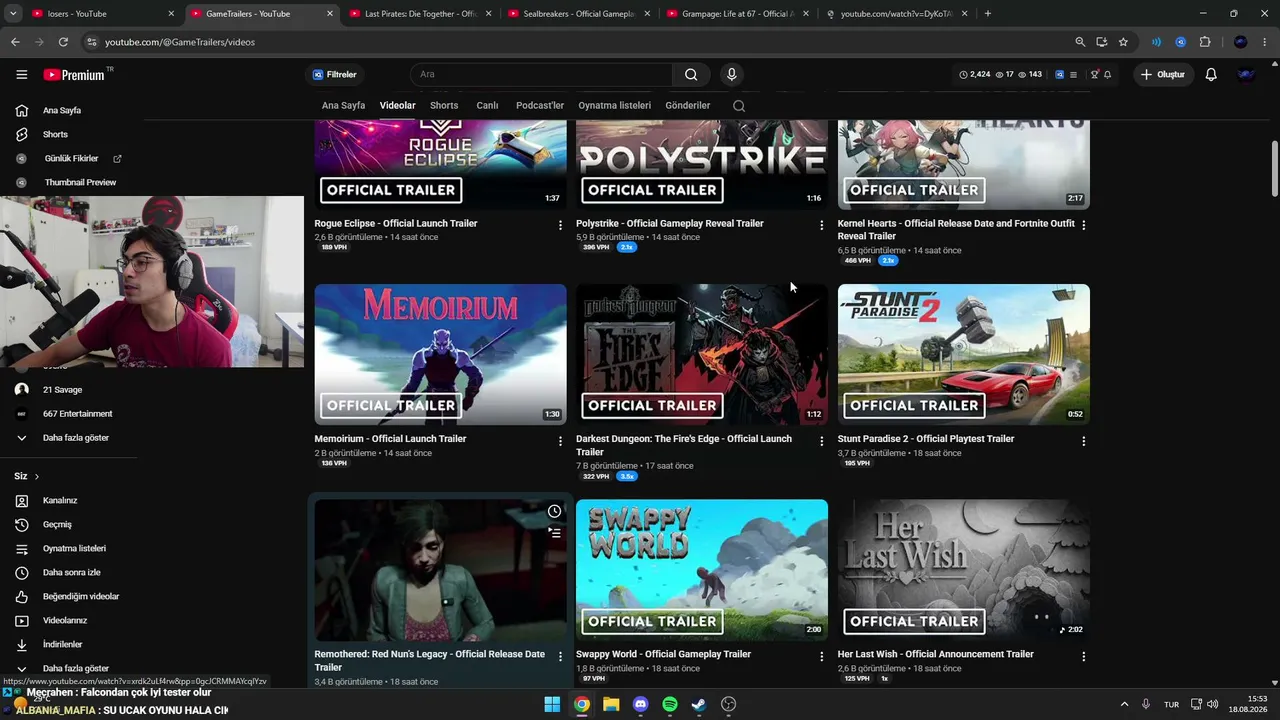Open the Chrome extensions puzzle menu
1280x720 pixels.
[1205, 42]
